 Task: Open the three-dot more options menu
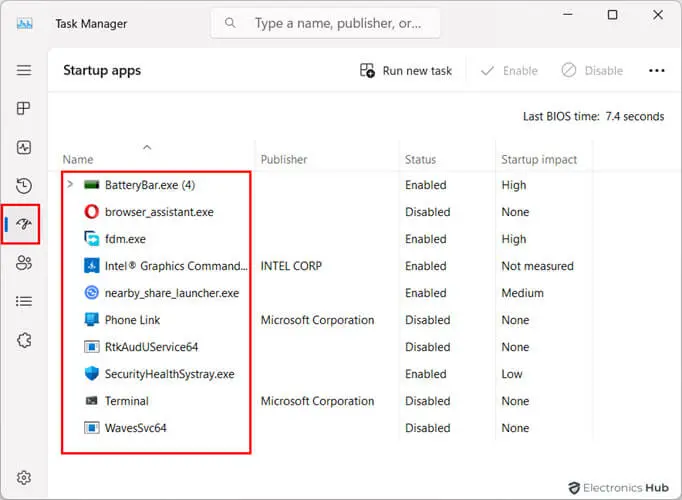pyautogui.click(x=656, y=71)
